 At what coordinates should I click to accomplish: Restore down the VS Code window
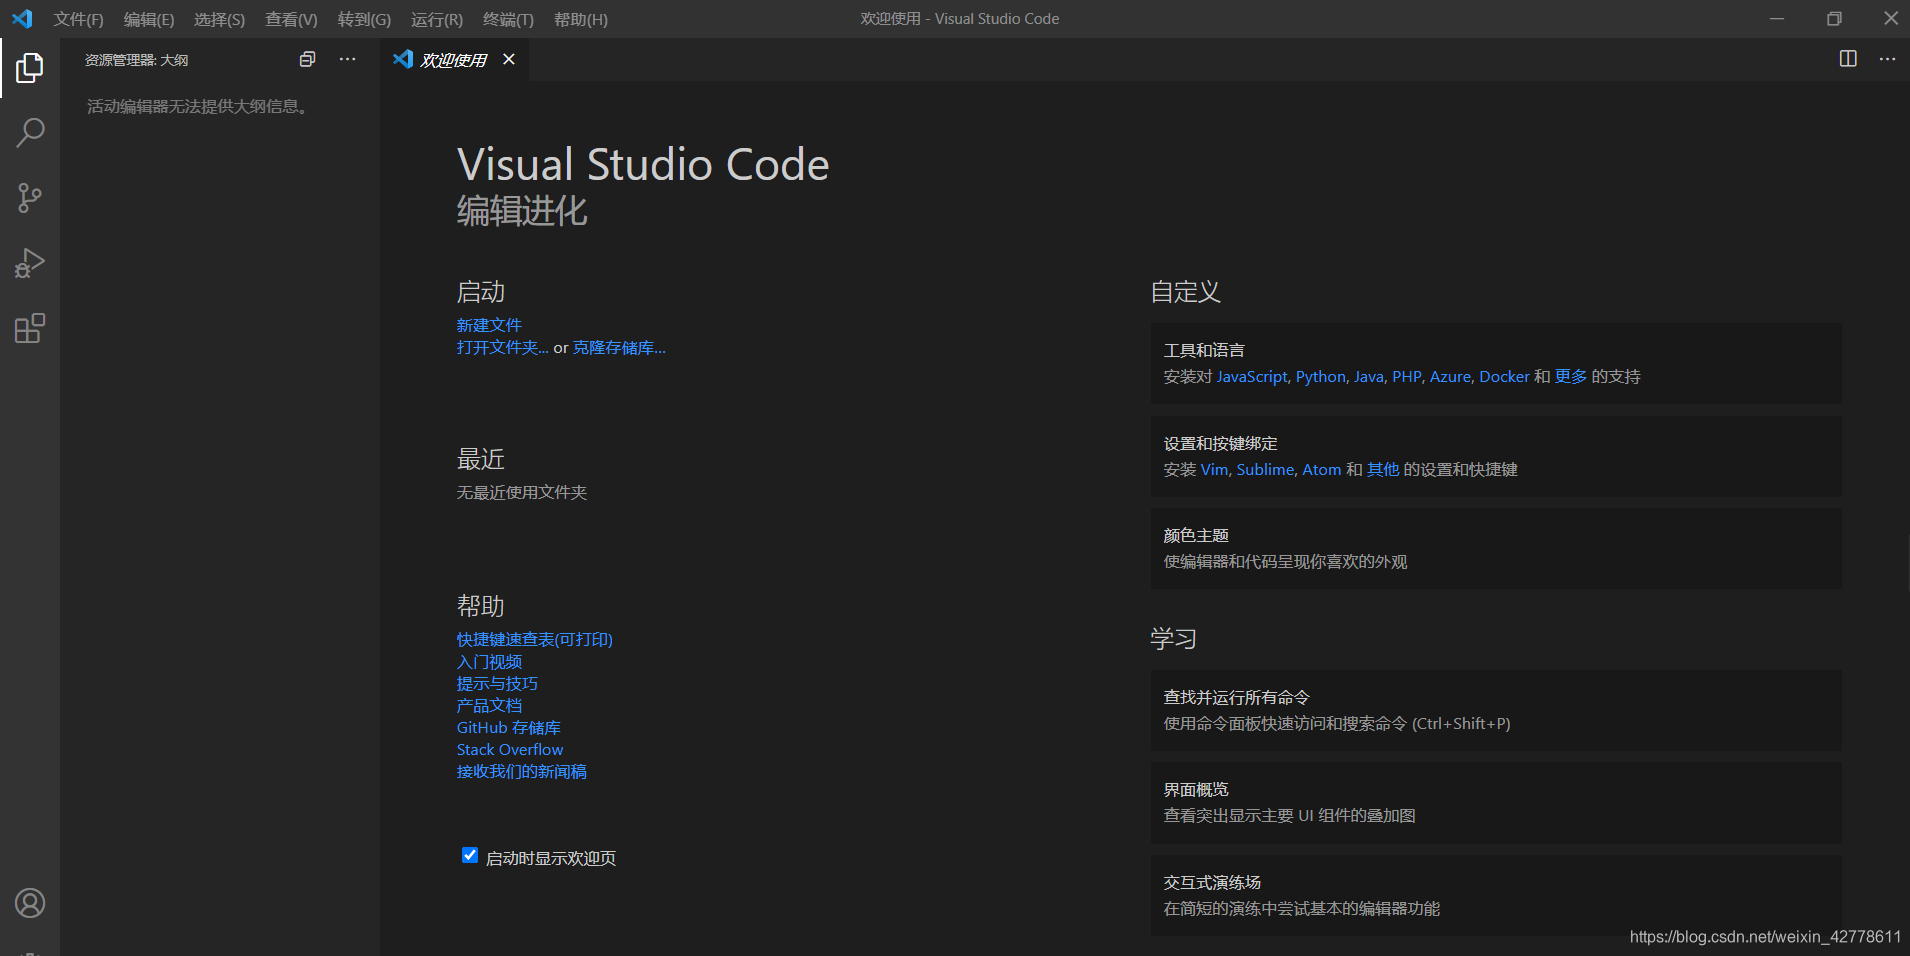(1834, 19)
